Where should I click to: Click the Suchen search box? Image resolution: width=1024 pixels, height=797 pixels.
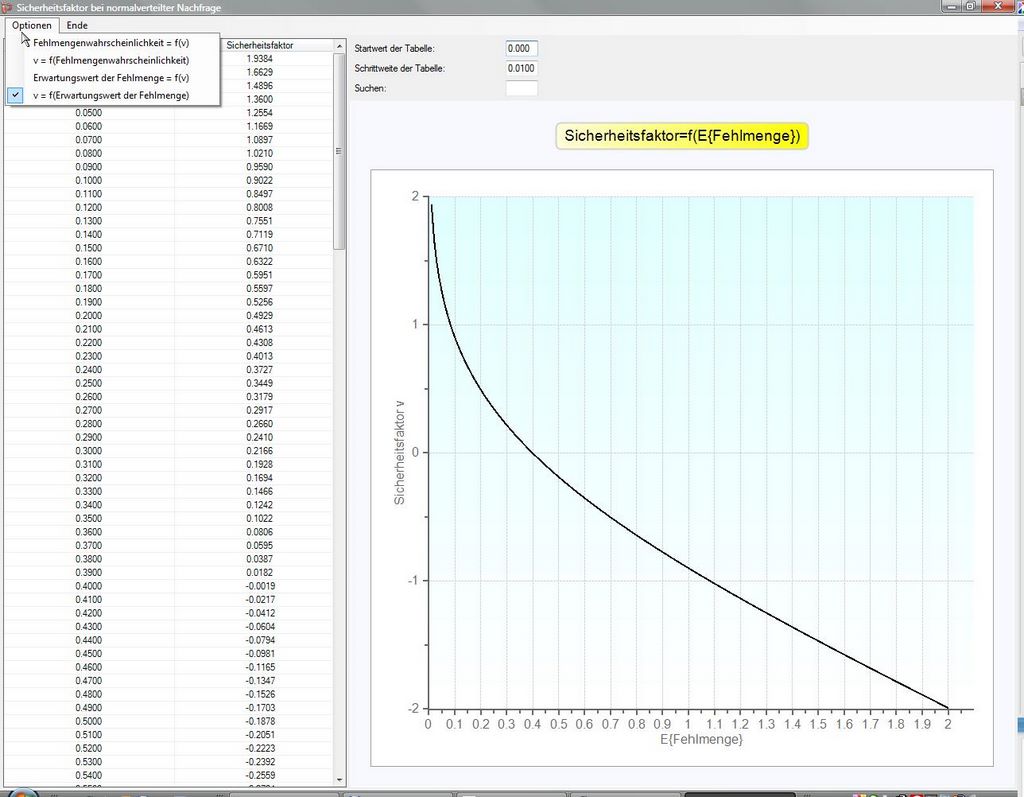(x=521, y=89)
